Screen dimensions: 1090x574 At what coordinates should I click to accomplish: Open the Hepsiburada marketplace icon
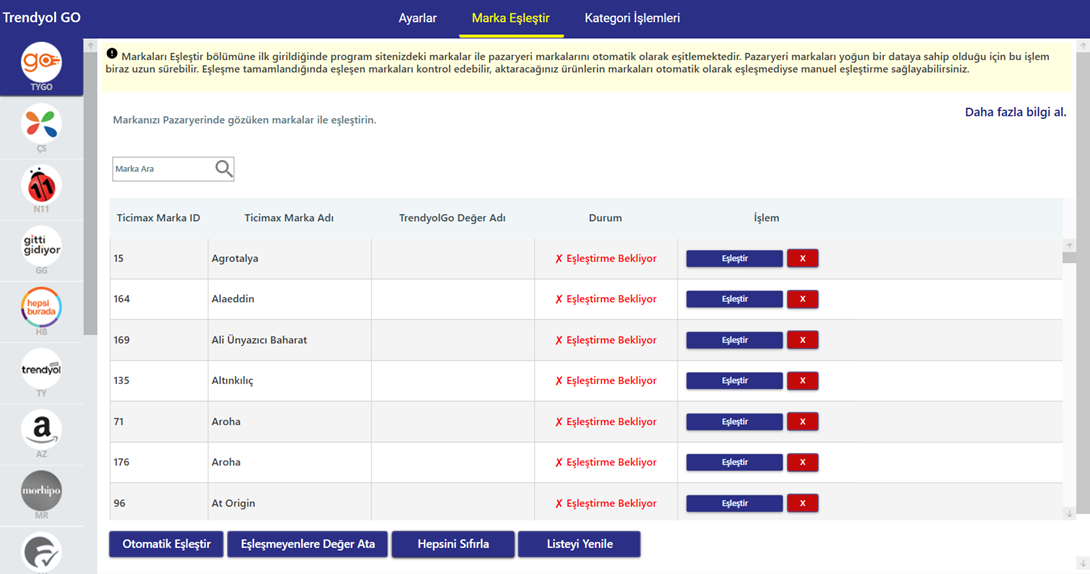(41, 307)
